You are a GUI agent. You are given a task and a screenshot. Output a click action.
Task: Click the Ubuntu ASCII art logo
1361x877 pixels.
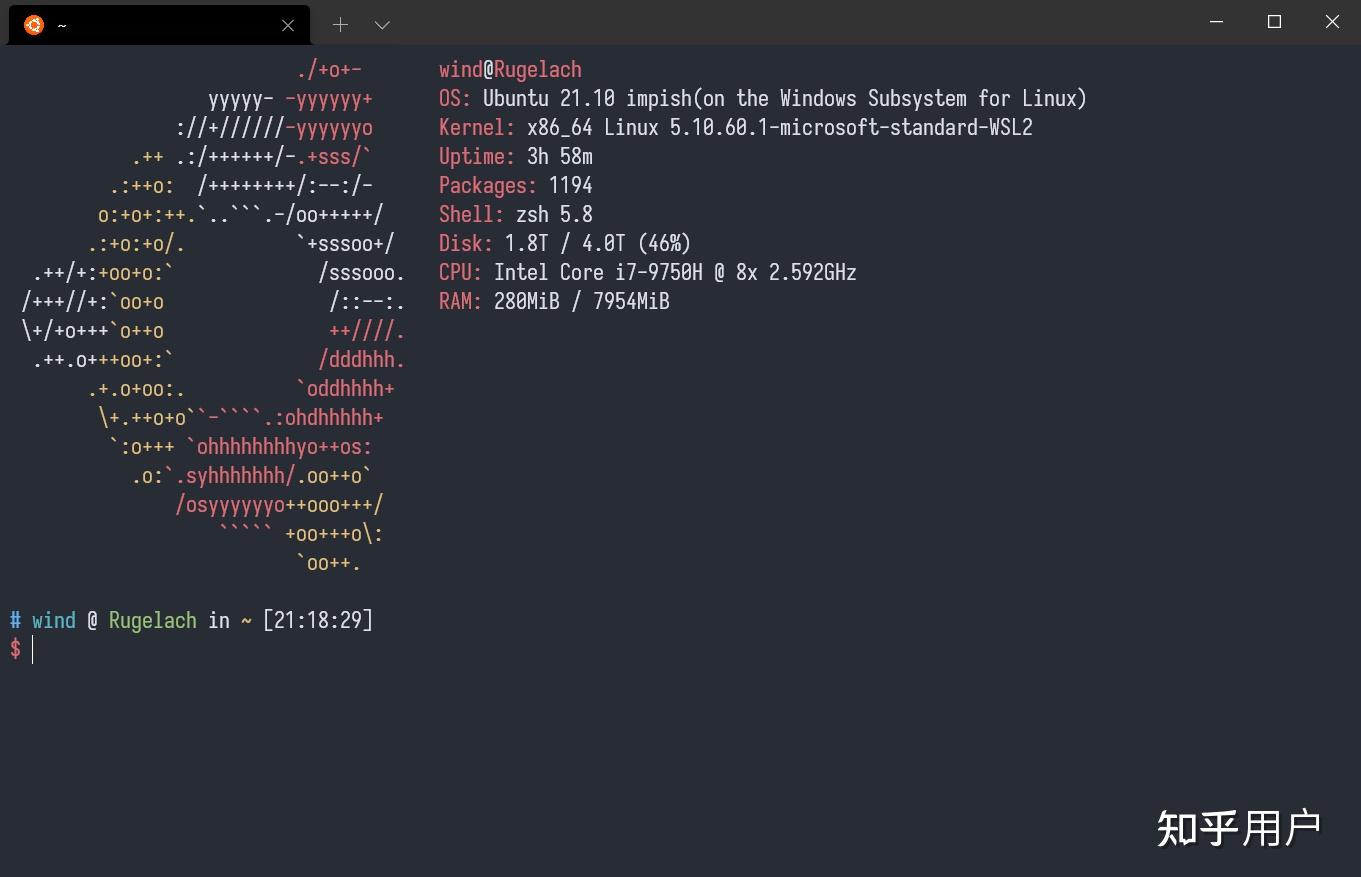[213, 315]
